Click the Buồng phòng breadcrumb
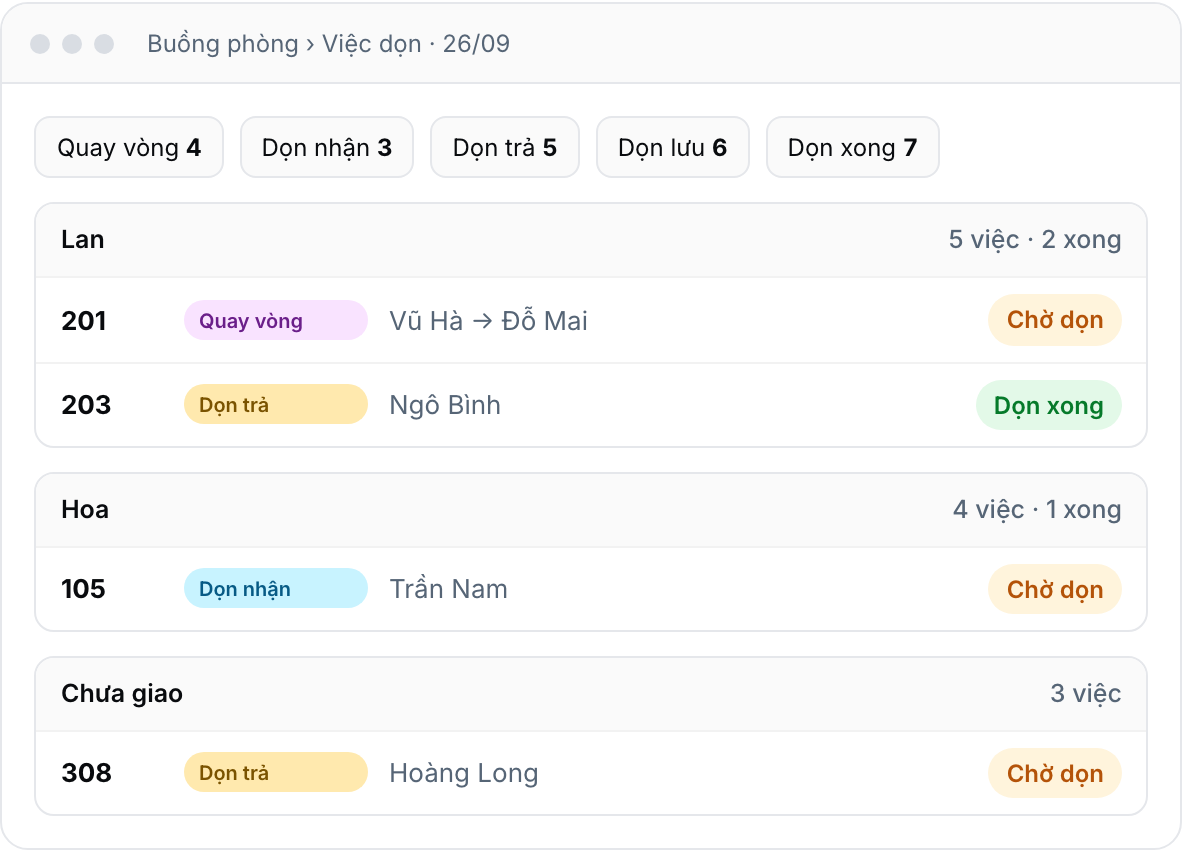Screen dimensions: 1182x852 coord(223,44)
